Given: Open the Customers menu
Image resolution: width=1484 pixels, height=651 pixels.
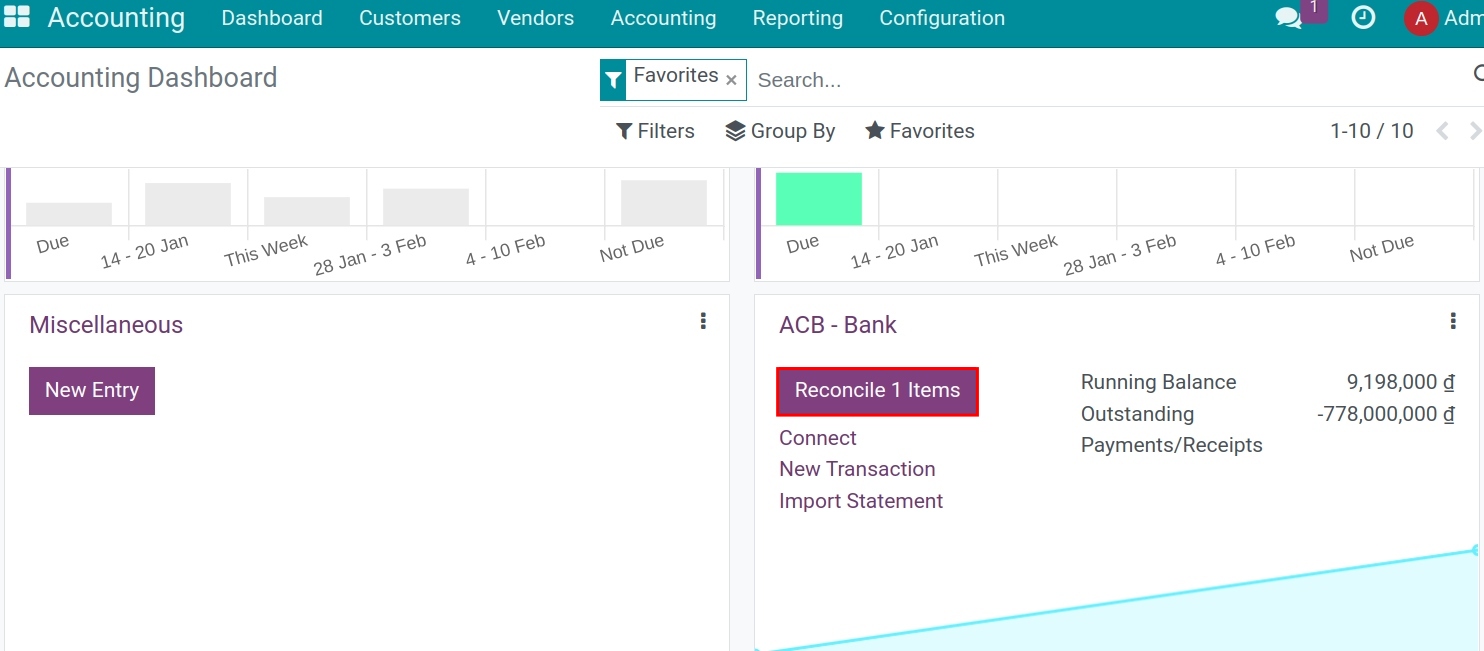Looking at the screenshot, I should pyautogui.click(x=410, y=18).
